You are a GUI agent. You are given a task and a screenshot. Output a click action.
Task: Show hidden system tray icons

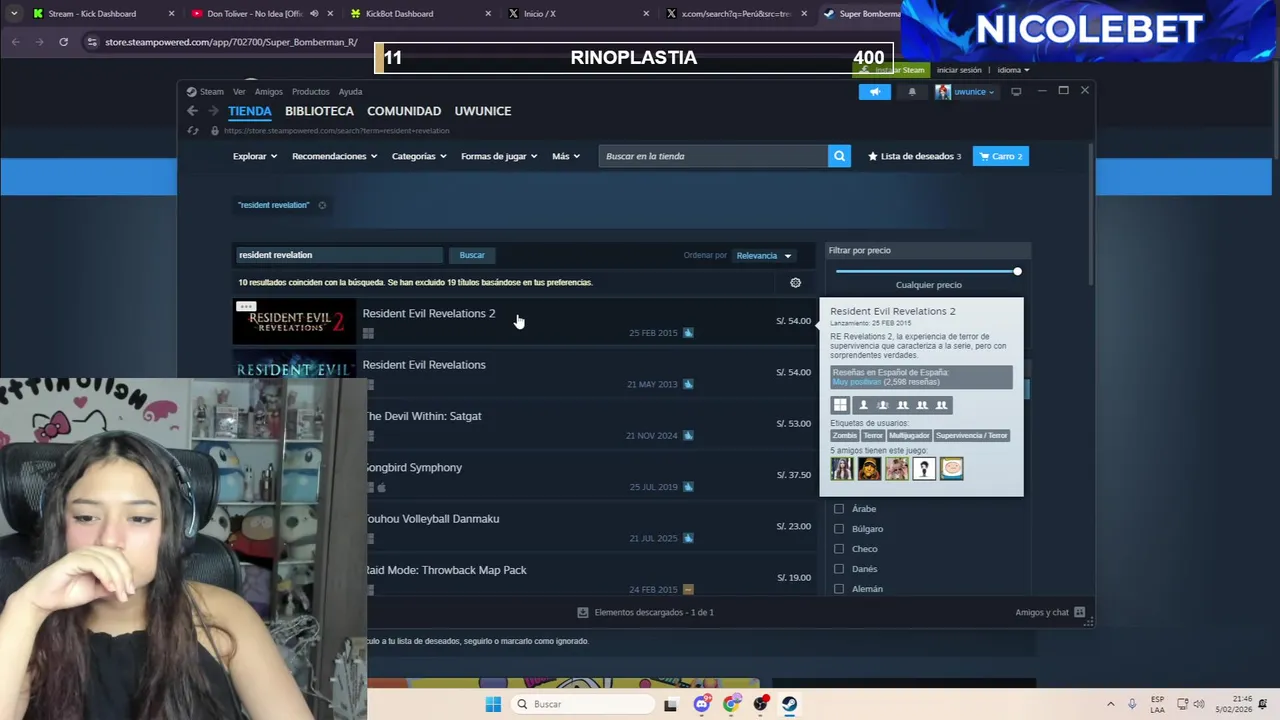(x=1110, y=704)
